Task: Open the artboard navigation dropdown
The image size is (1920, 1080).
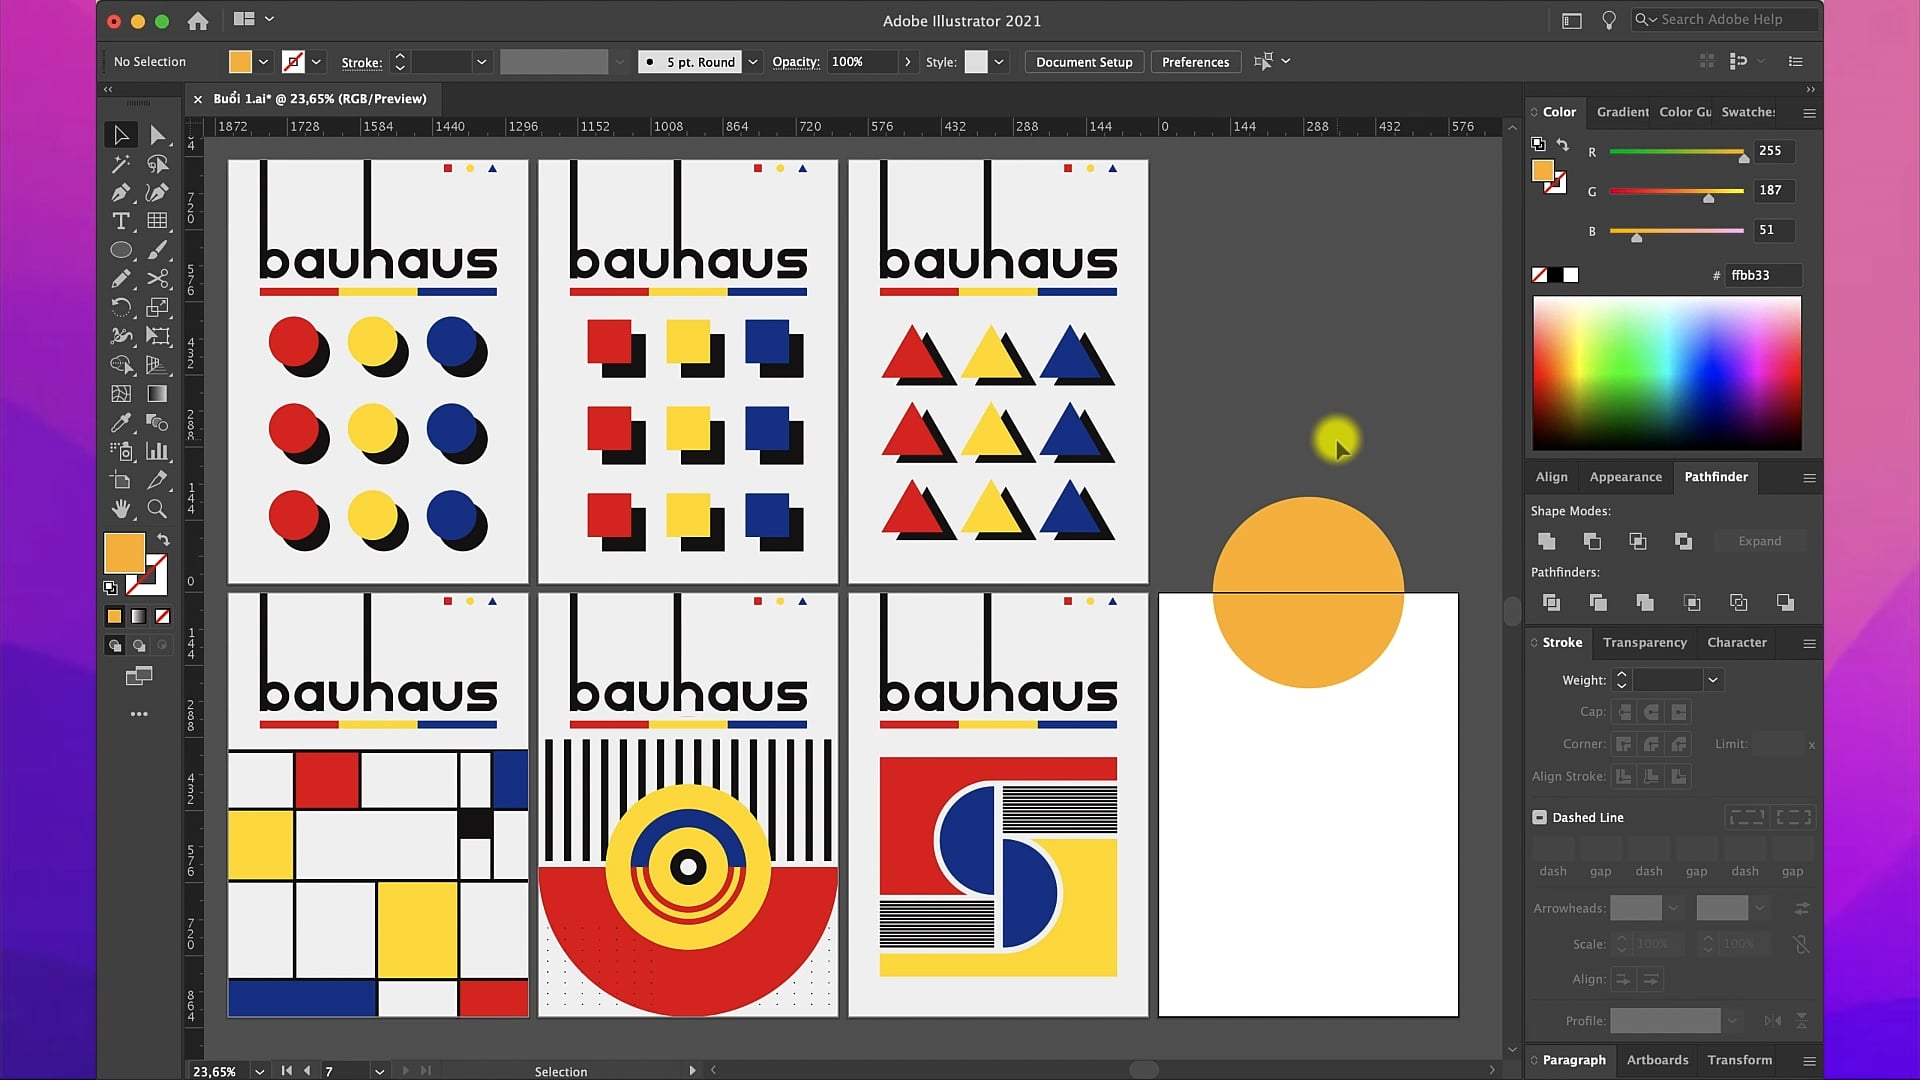Action: [x=379, y=1071]
